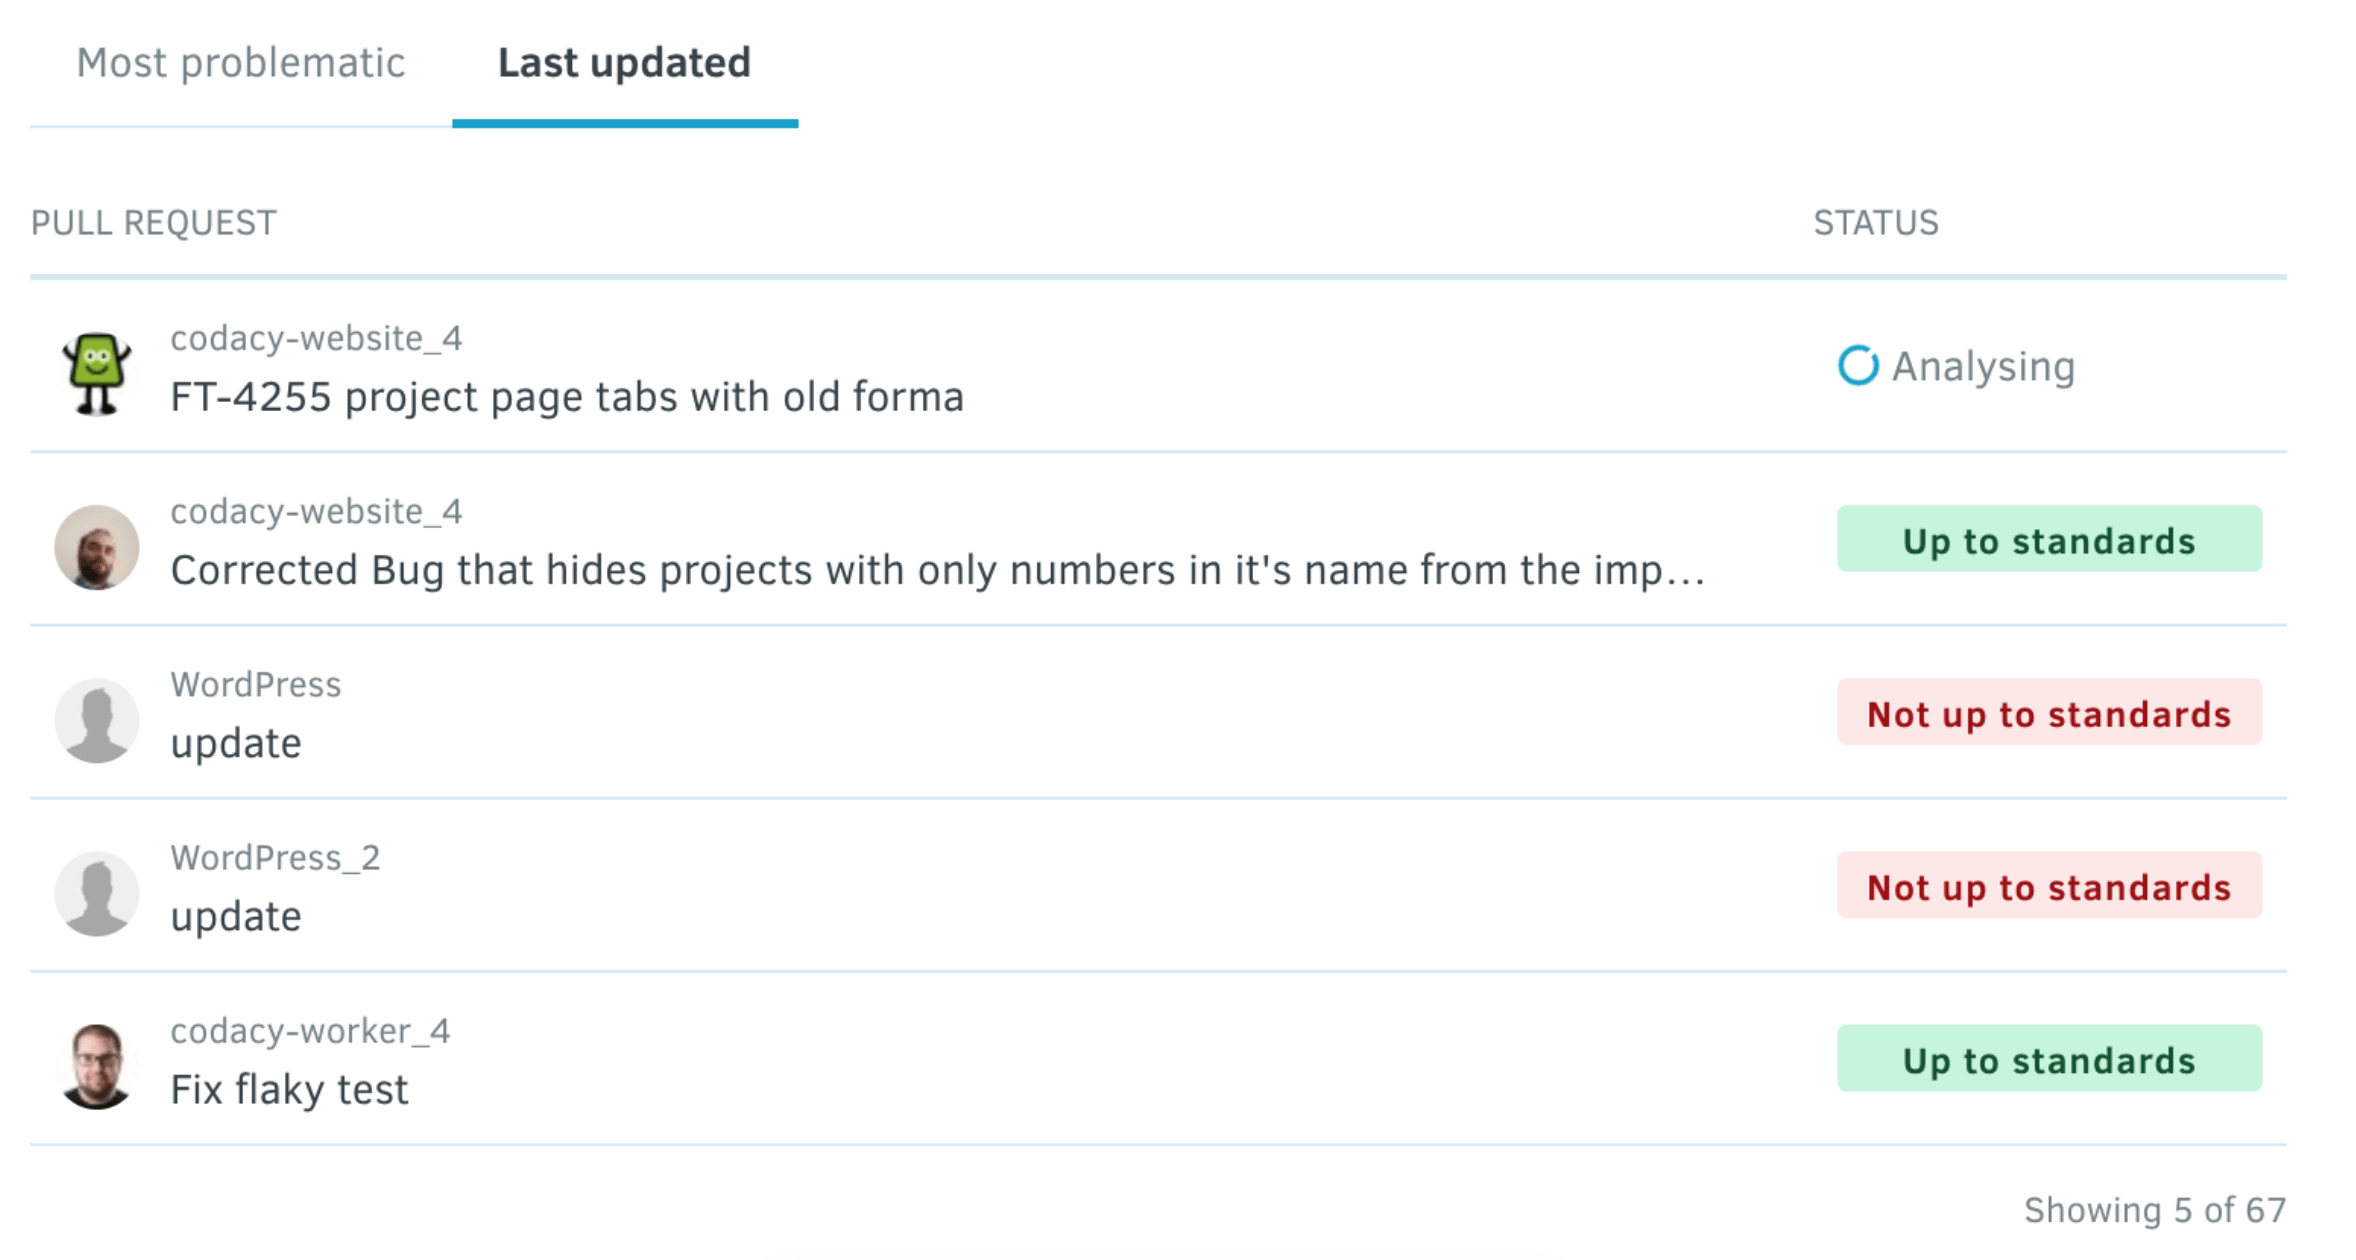Click the Analysing status text
The image size is (2356, 1260).
coord(1983,366)
